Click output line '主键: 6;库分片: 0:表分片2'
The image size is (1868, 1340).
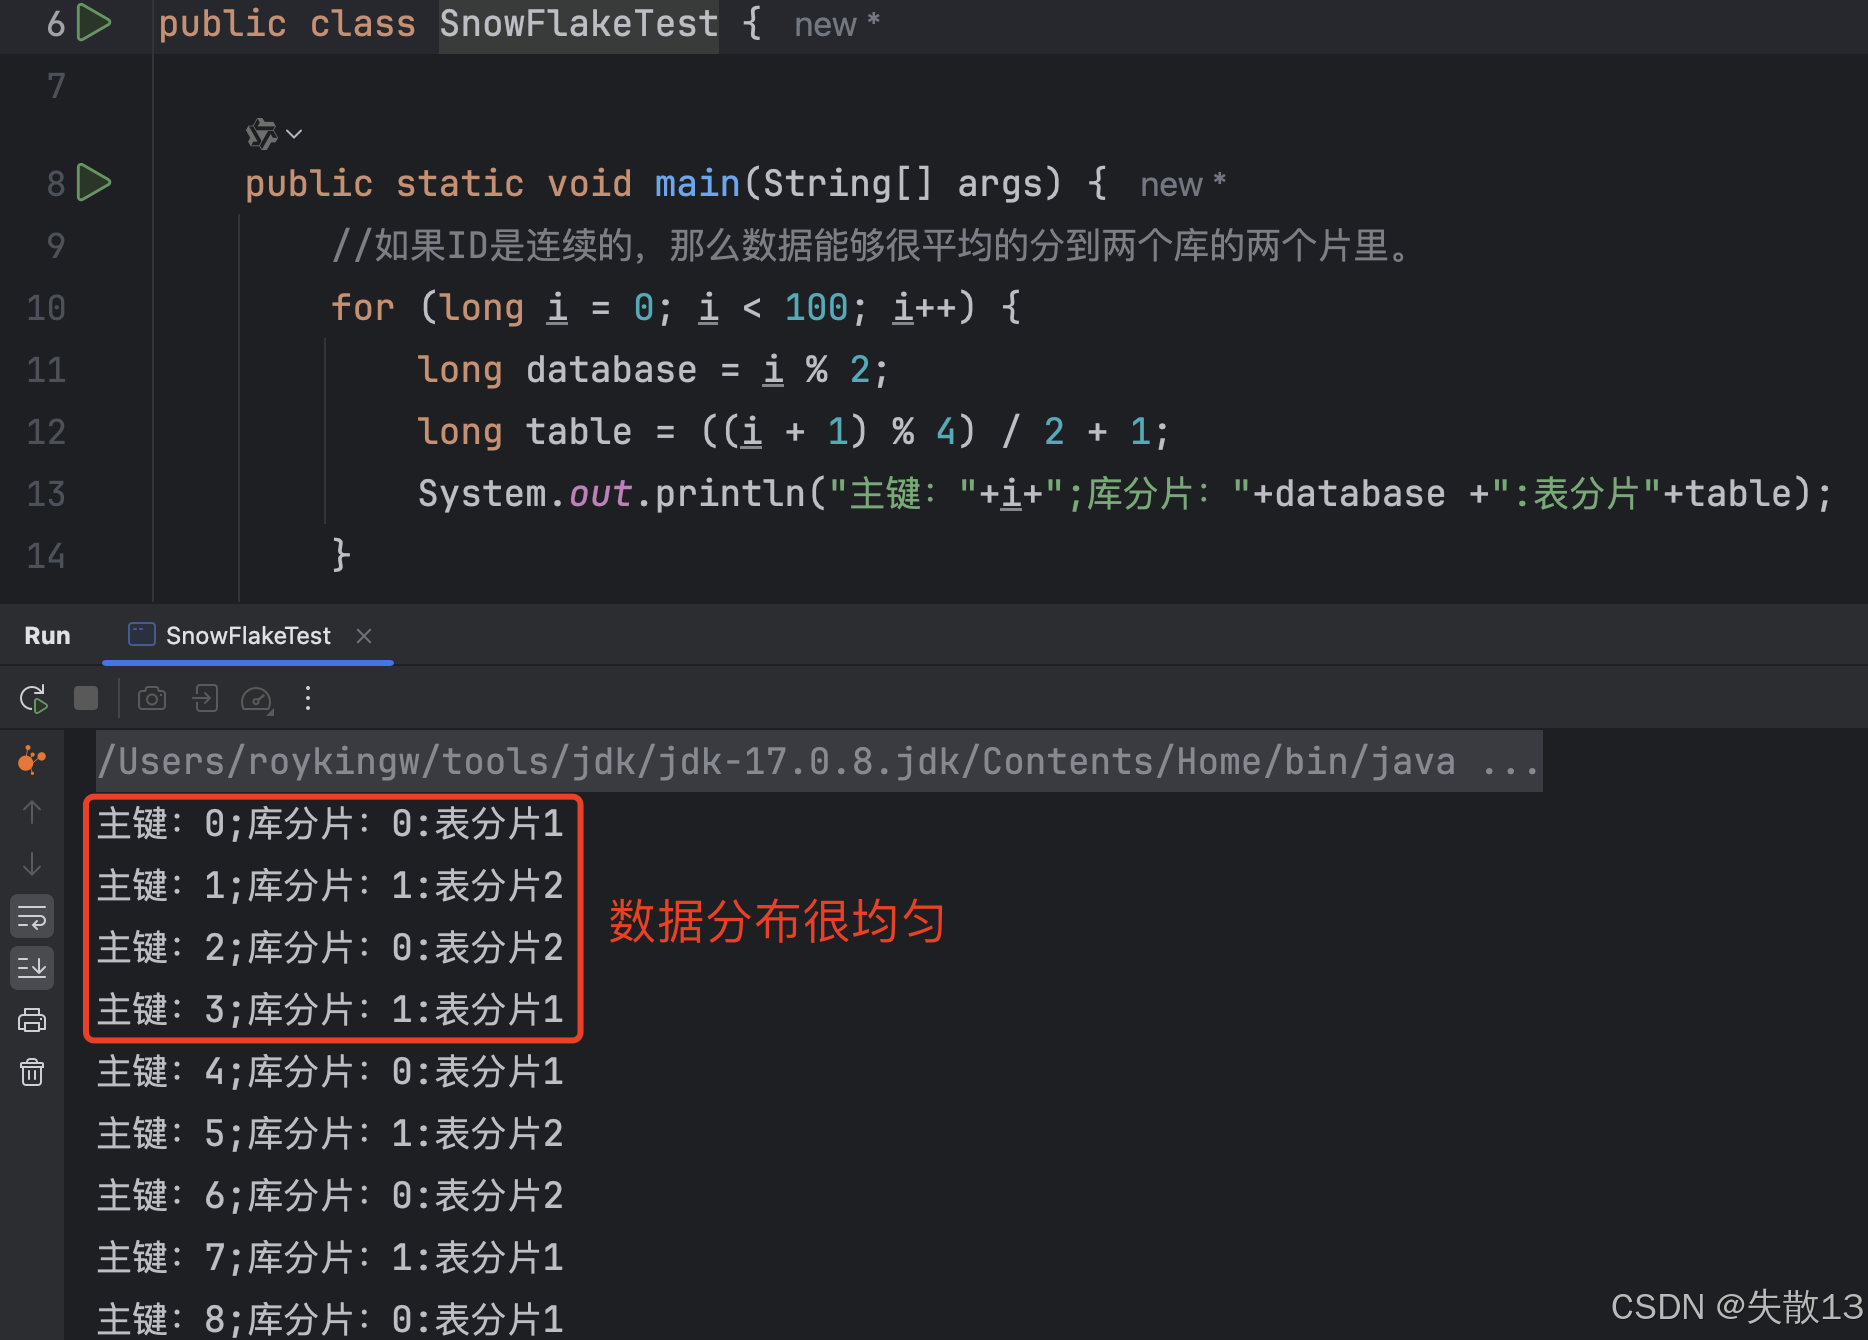pos(330,1196)
